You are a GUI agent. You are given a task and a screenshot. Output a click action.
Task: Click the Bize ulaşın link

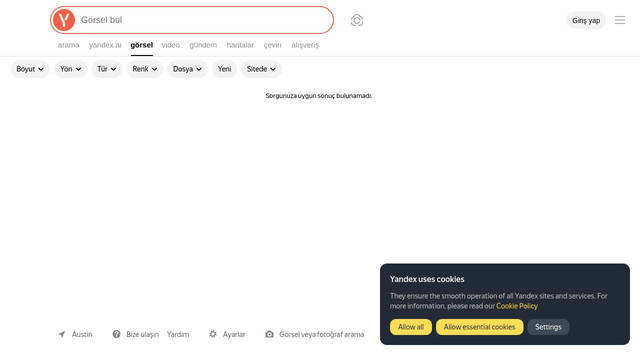(x=142, y=334)
